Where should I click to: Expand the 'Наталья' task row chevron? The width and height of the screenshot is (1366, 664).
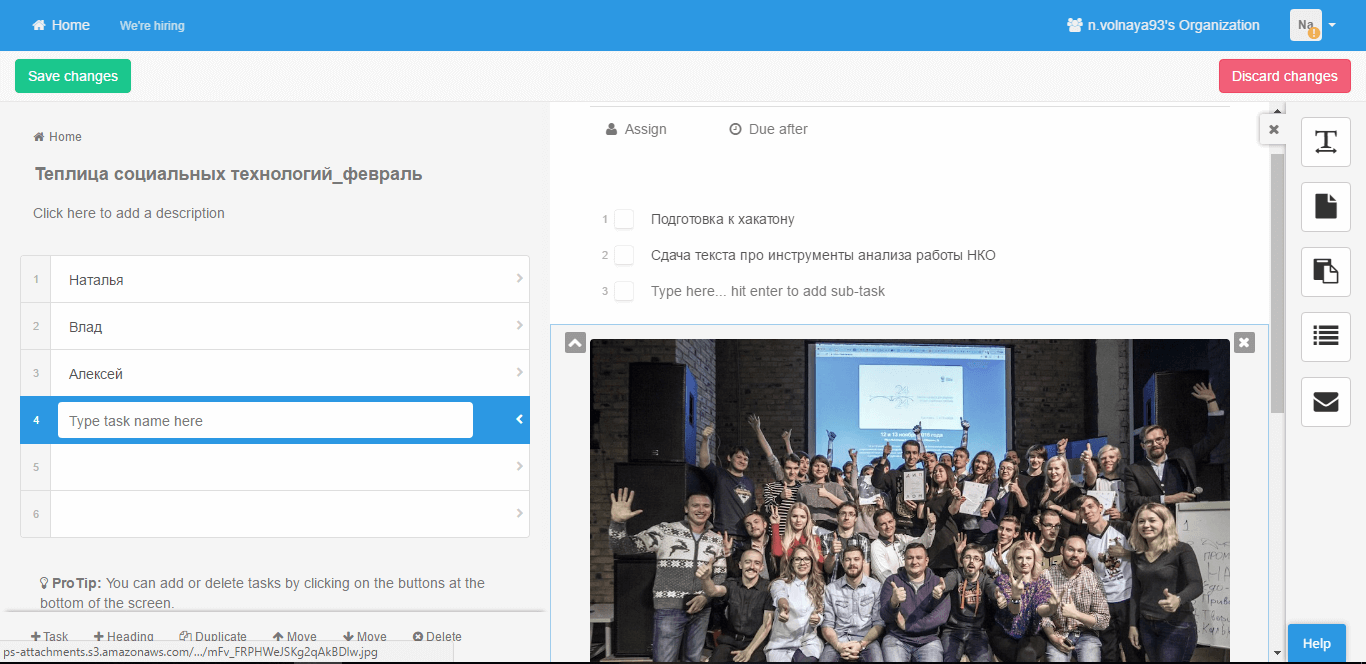click(x=519, y=279)
